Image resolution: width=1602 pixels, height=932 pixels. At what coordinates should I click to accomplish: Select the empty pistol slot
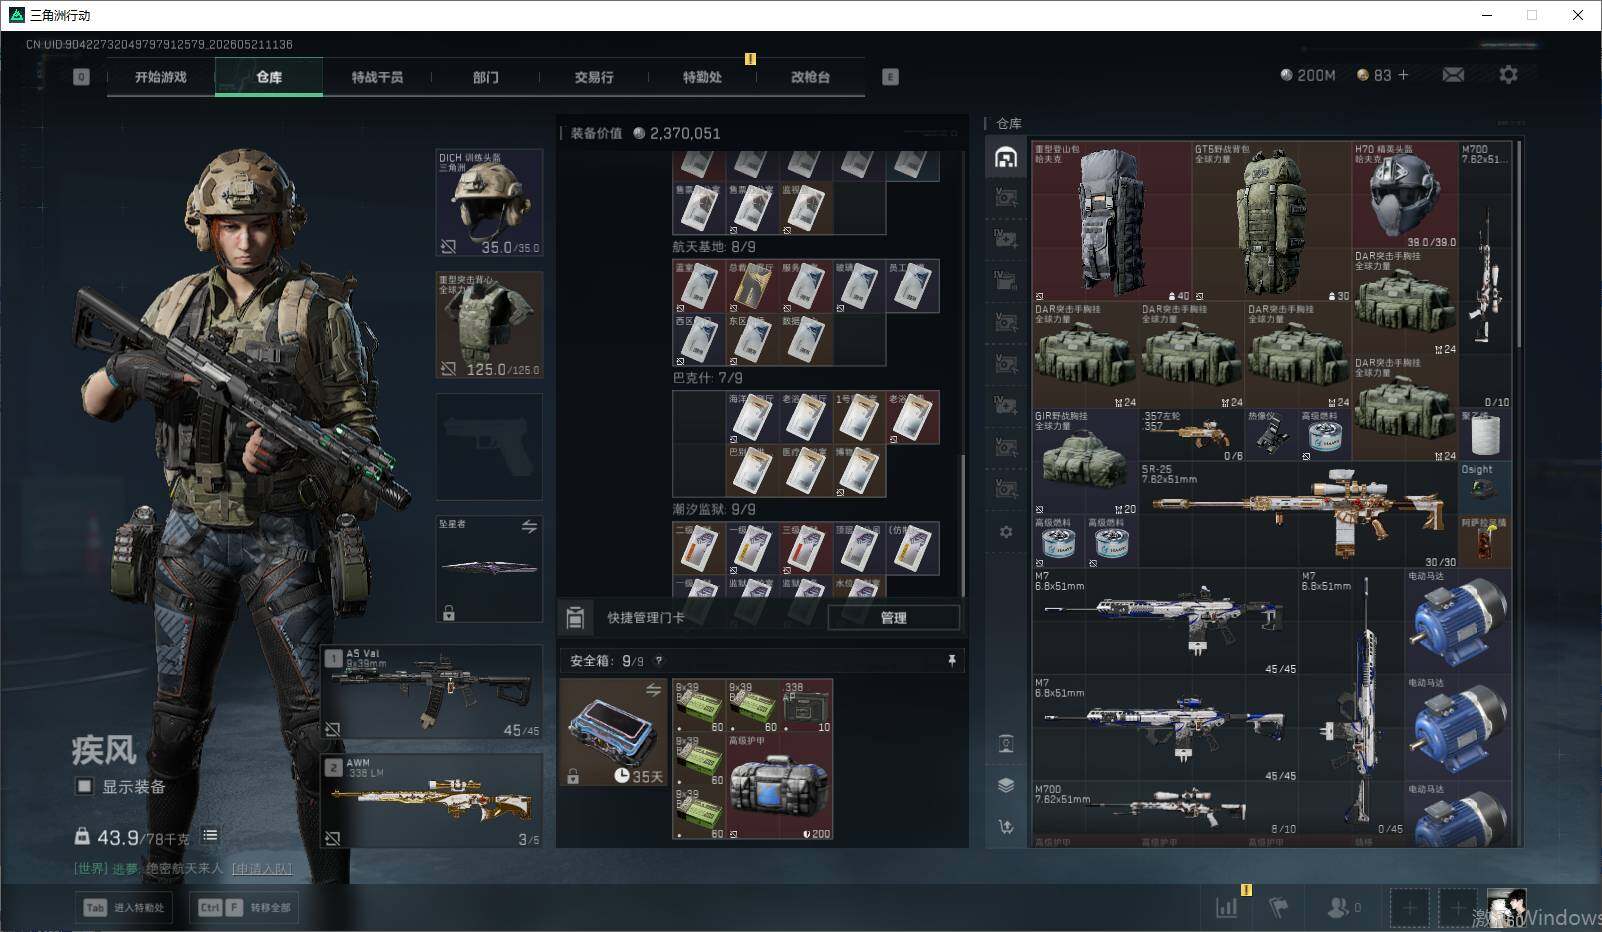489,447
